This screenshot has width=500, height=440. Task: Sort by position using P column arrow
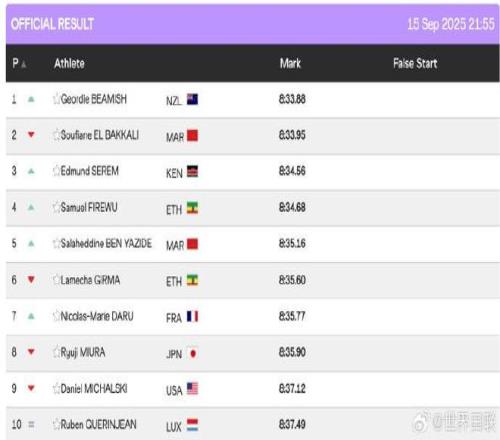coord(24,64)
